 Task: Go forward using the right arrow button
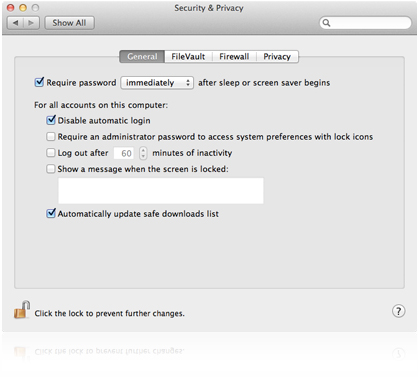click(x=32, y=23)
